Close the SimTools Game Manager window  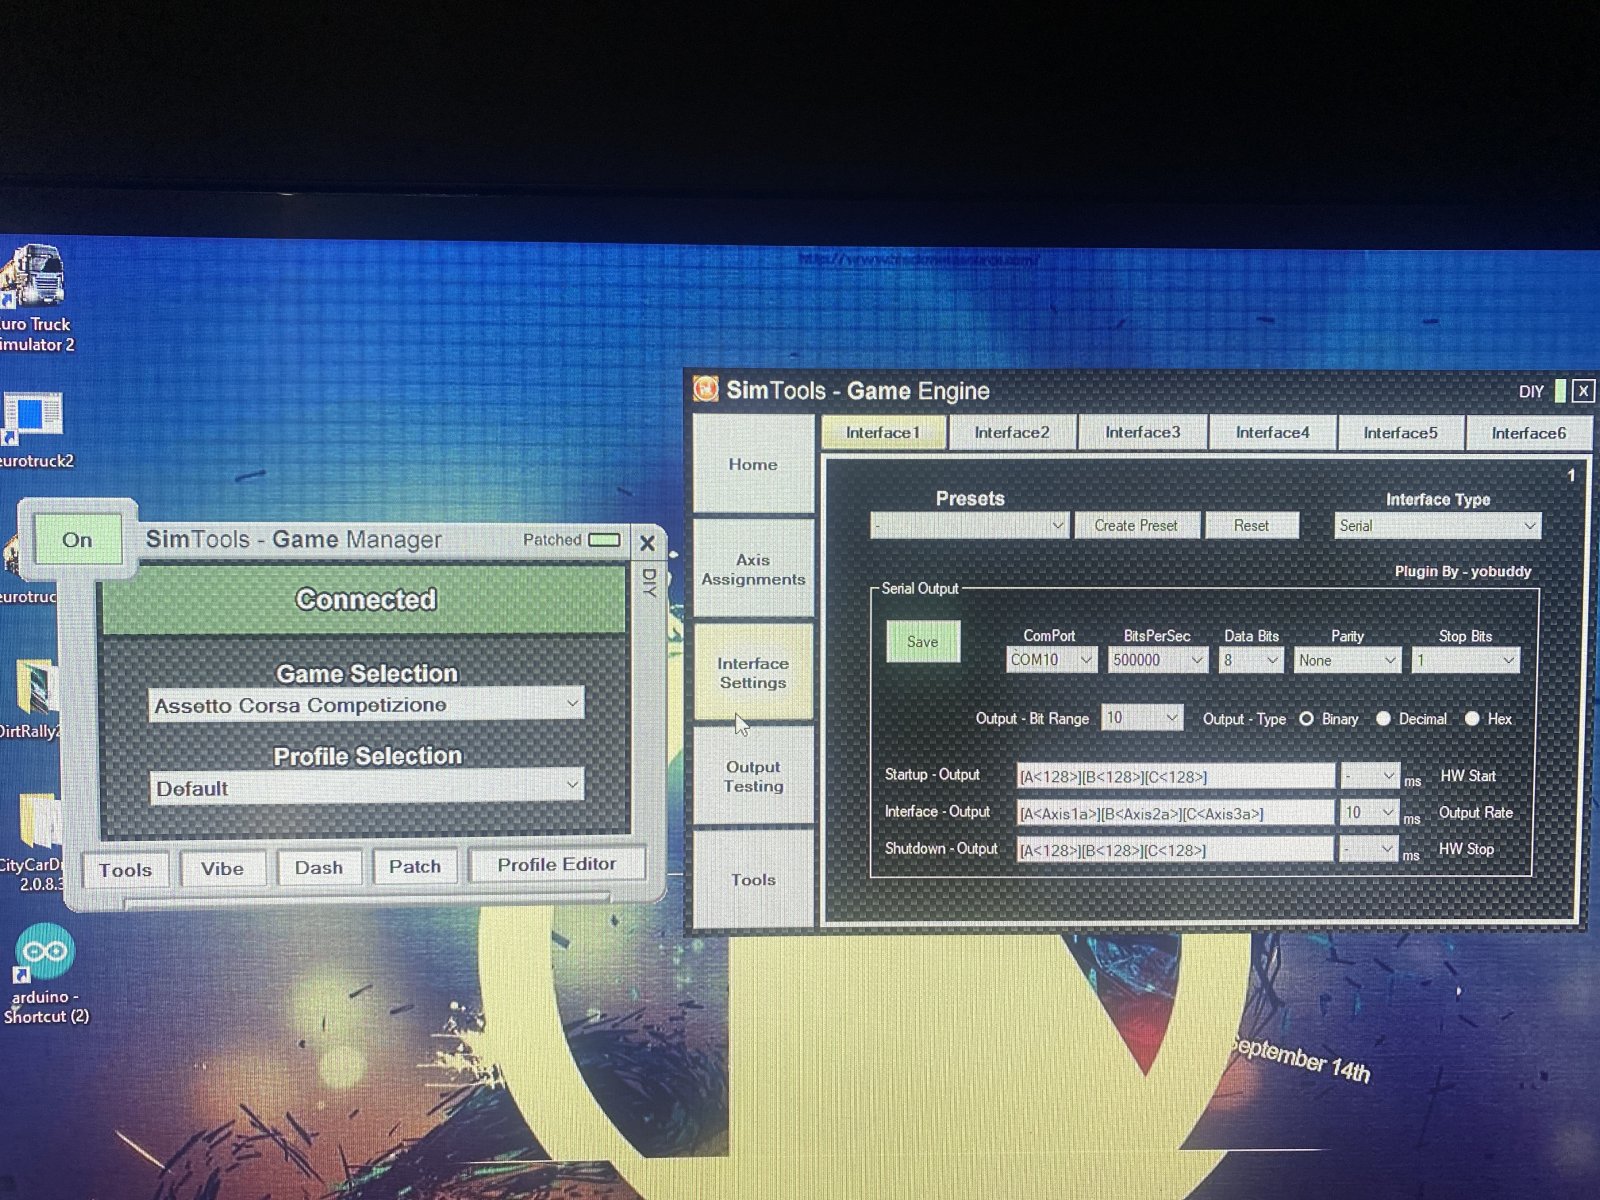(x=647, y=543)
